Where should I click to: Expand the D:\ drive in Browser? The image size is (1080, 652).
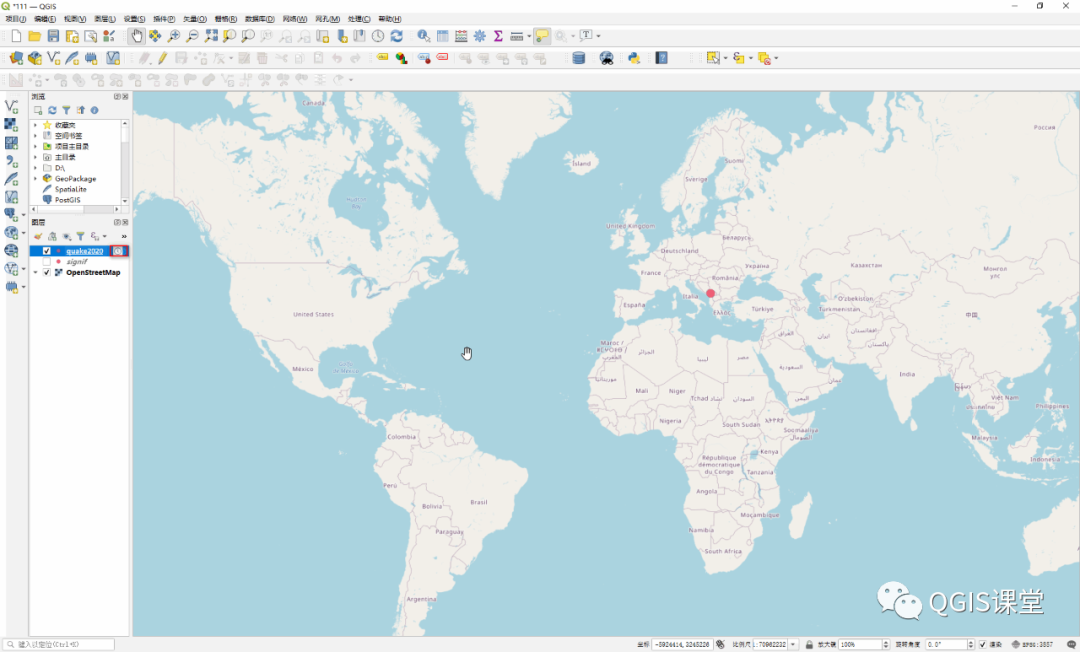coord(35,168)
